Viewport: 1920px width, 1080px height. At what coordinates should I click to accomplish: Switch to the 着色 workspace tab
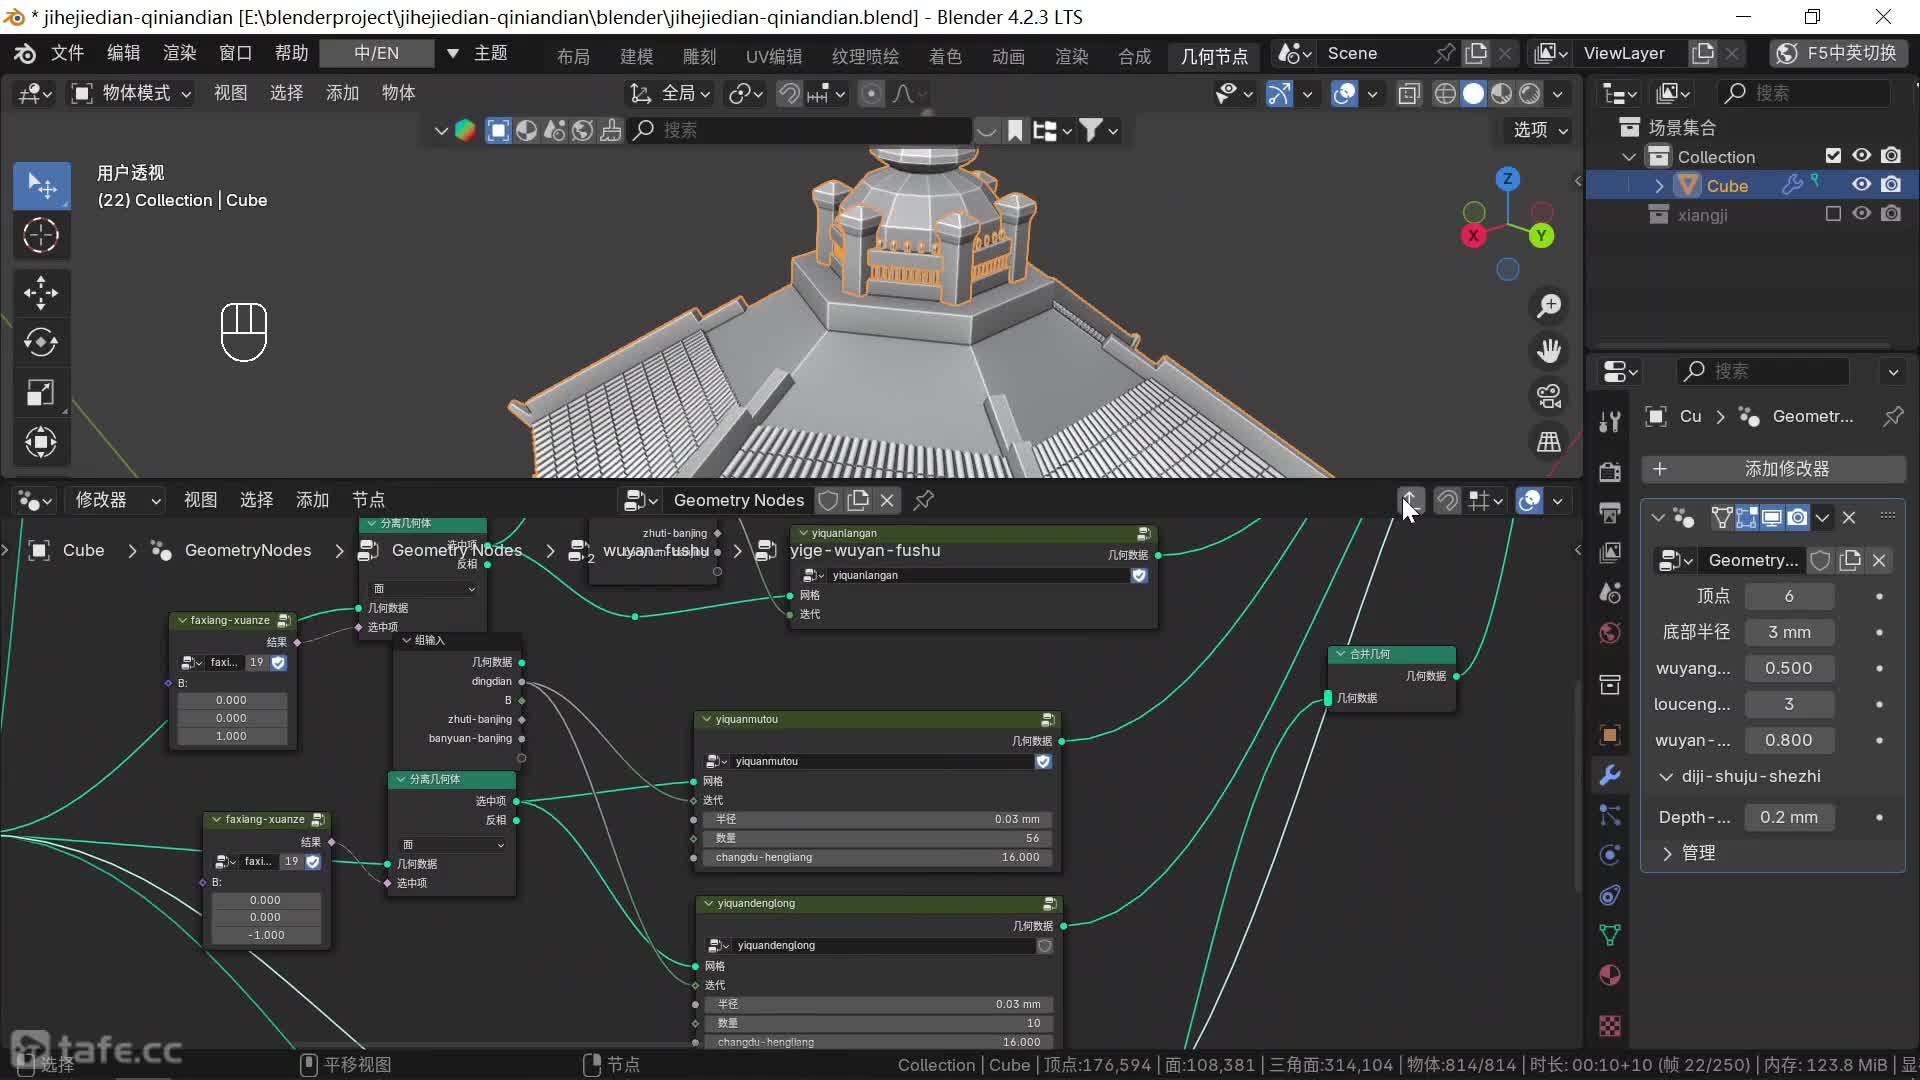pos(944,57)
